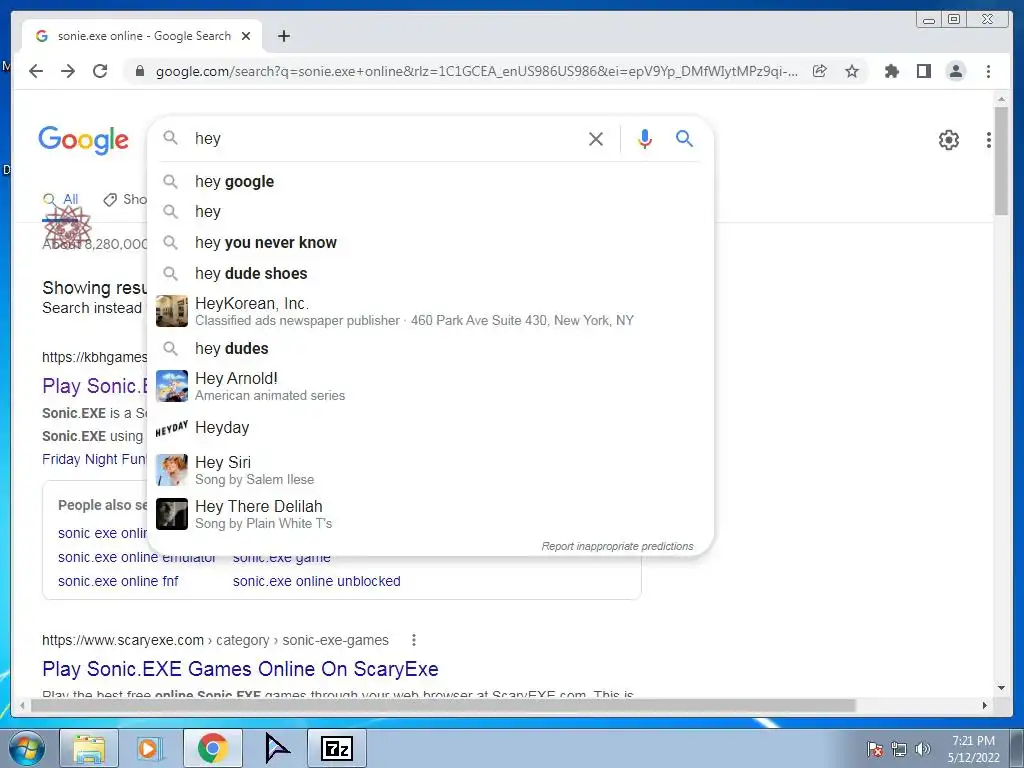Submit search with blue magnifier icon
Viewport: 1024px width, 768px height.
[x=684, y=138]
